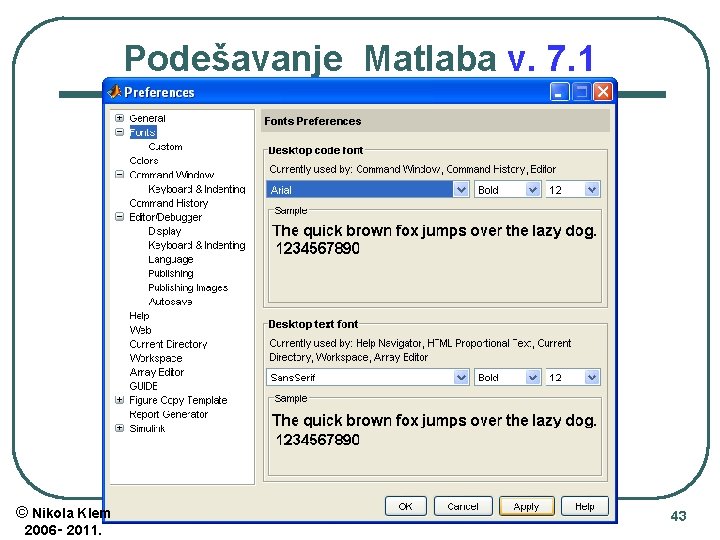The image size is (720, 540).
Task: Select Autosave tree item
Action: [170, 302]
